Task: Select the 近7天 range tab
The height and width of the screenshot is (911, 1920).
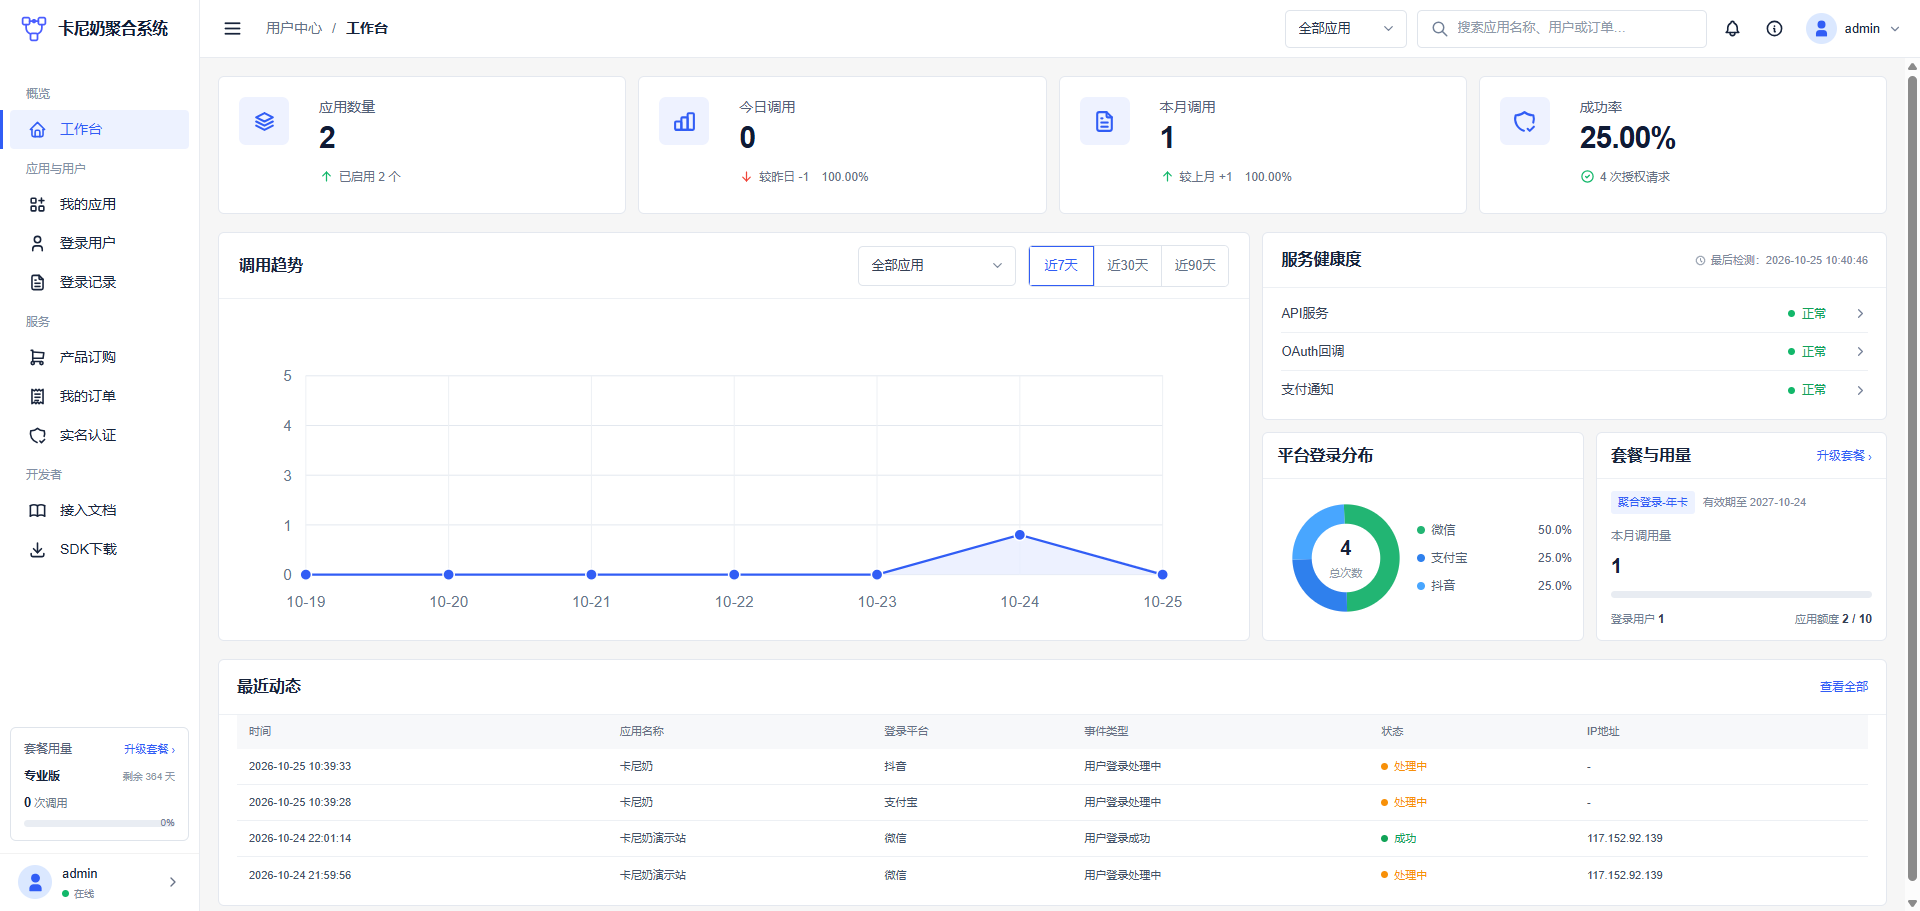Action: click(1061, 265)
